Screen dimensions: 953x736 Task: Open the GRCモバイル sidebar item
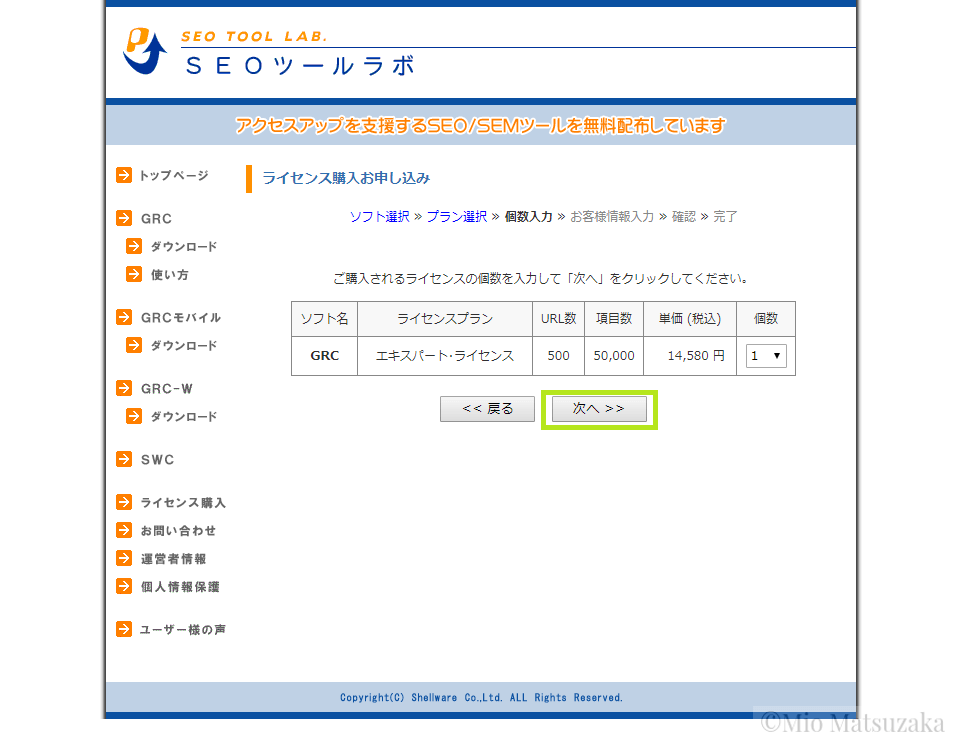(x=181, y=317)
